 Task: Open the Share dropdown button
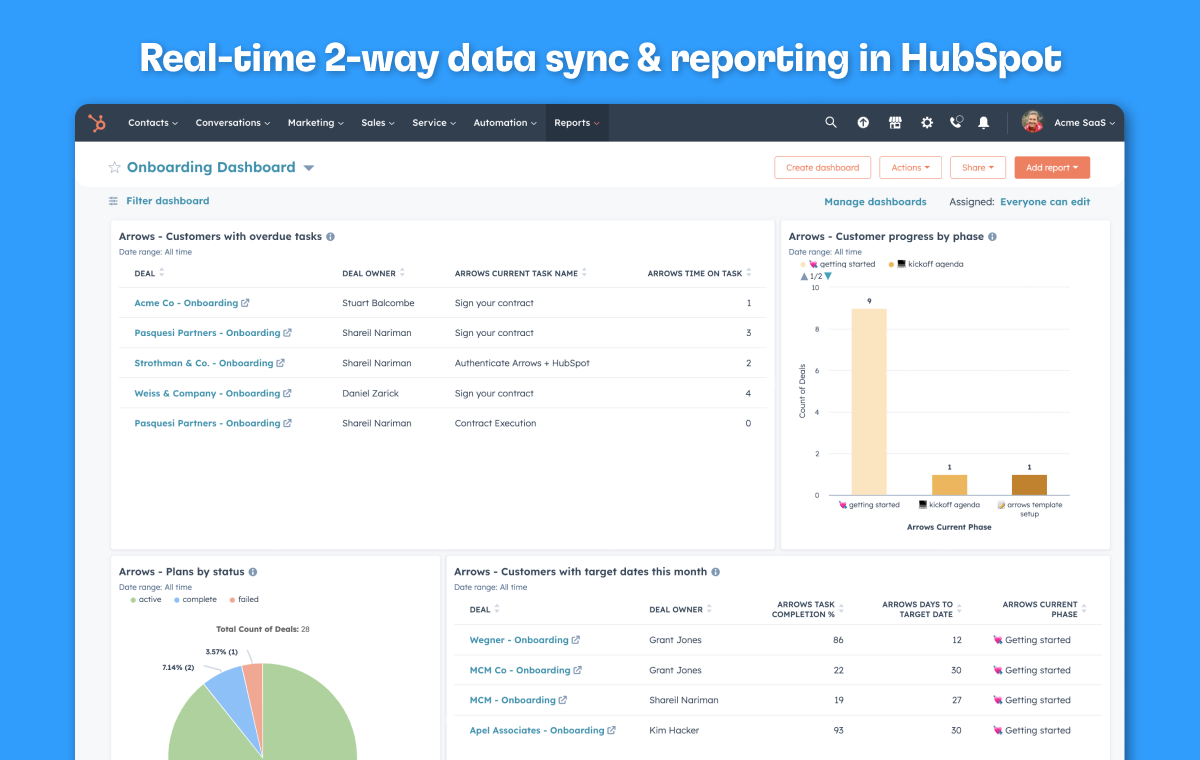coord(978,168)
